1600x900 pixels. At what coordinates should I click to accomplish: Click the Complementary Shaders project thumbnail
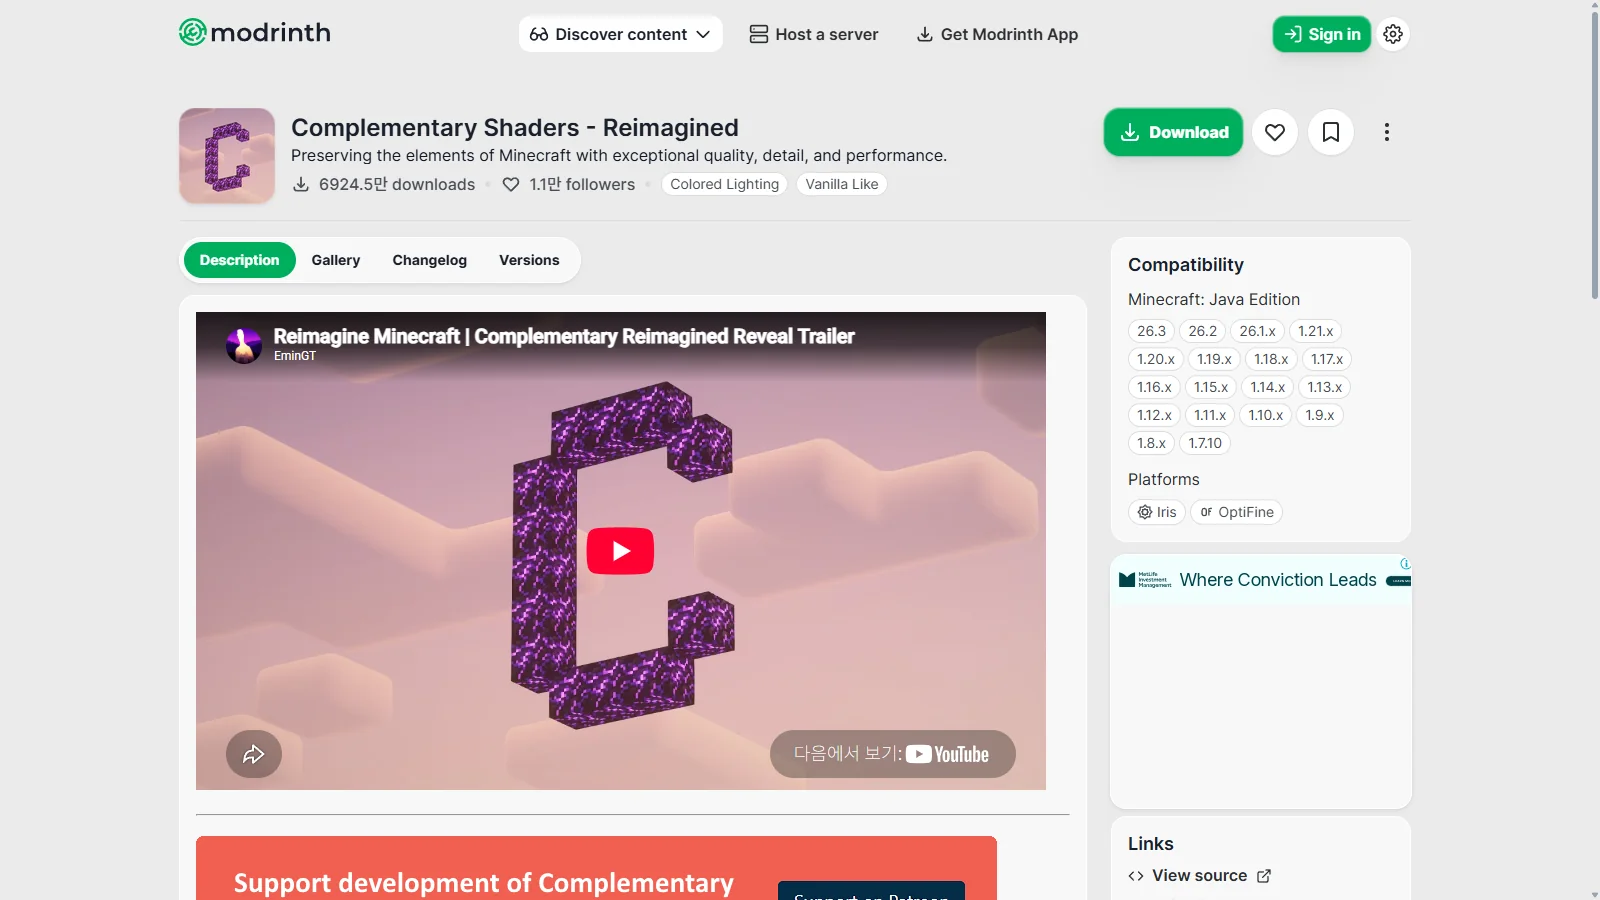point(227,156)
